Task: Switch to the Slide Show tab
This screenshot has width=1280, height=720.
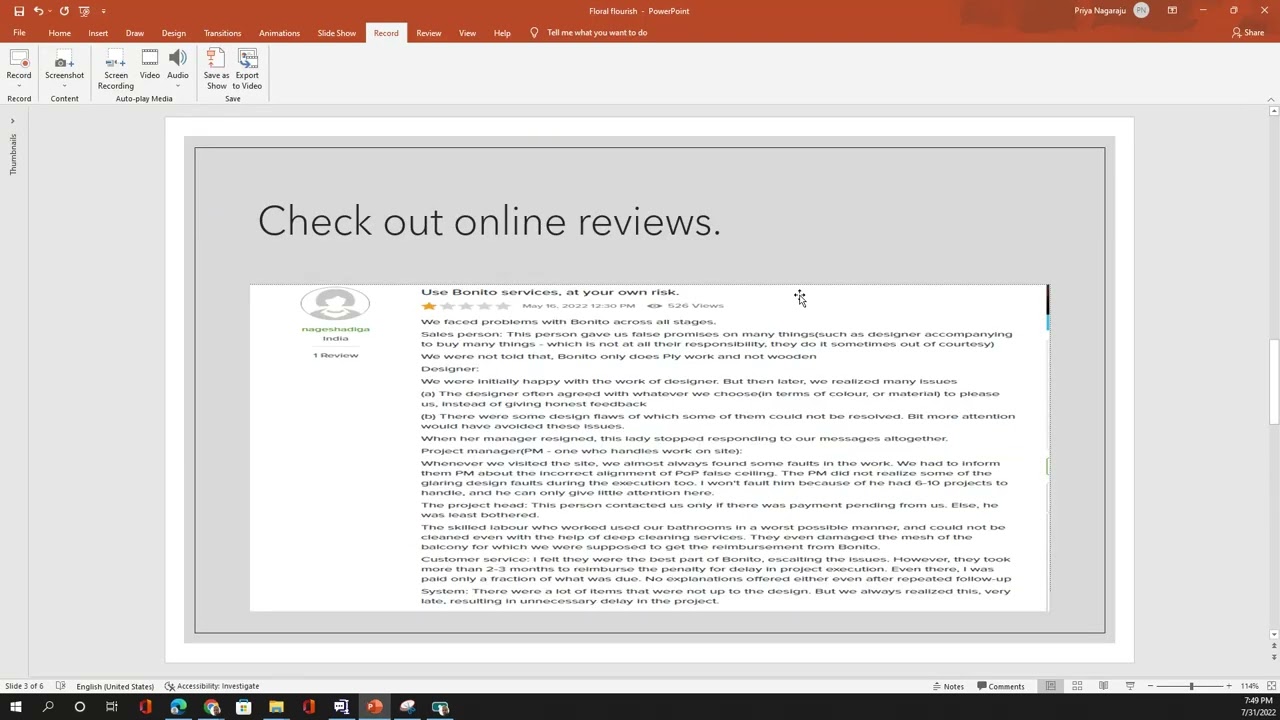Action: tap(337, 33)
